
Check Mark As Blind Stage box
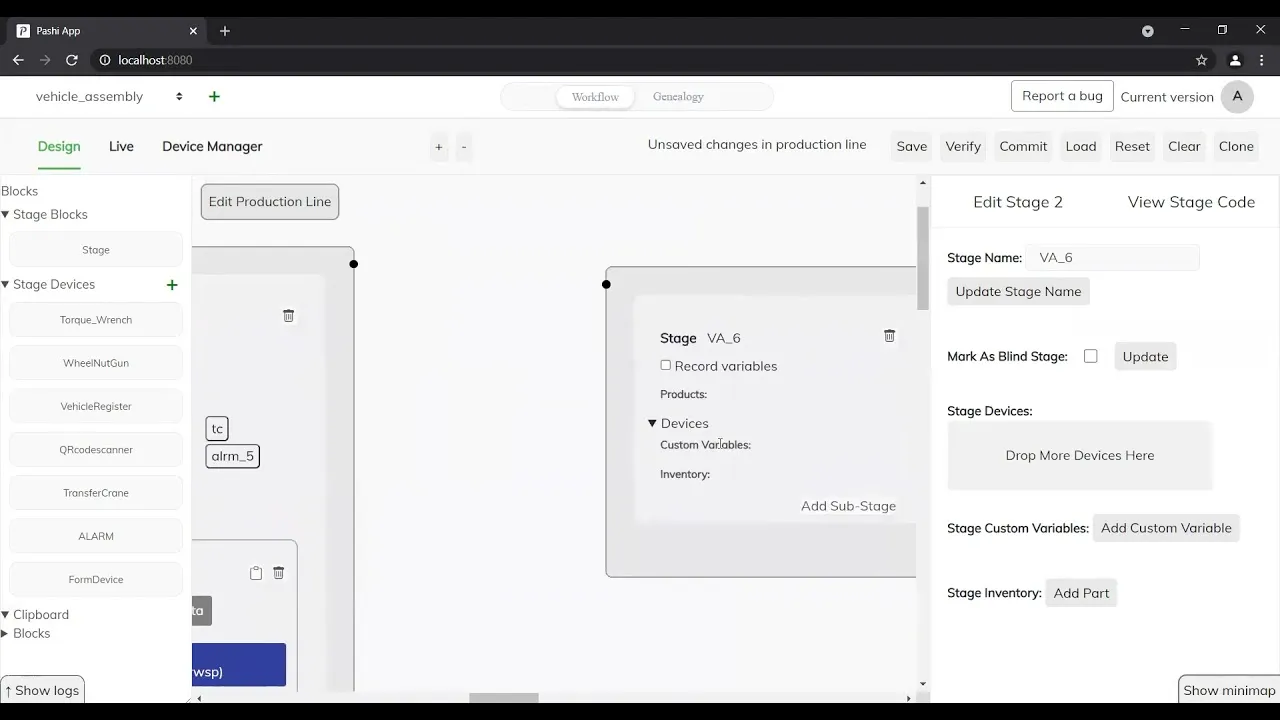pyautogui.click(x=1090, y=356)
